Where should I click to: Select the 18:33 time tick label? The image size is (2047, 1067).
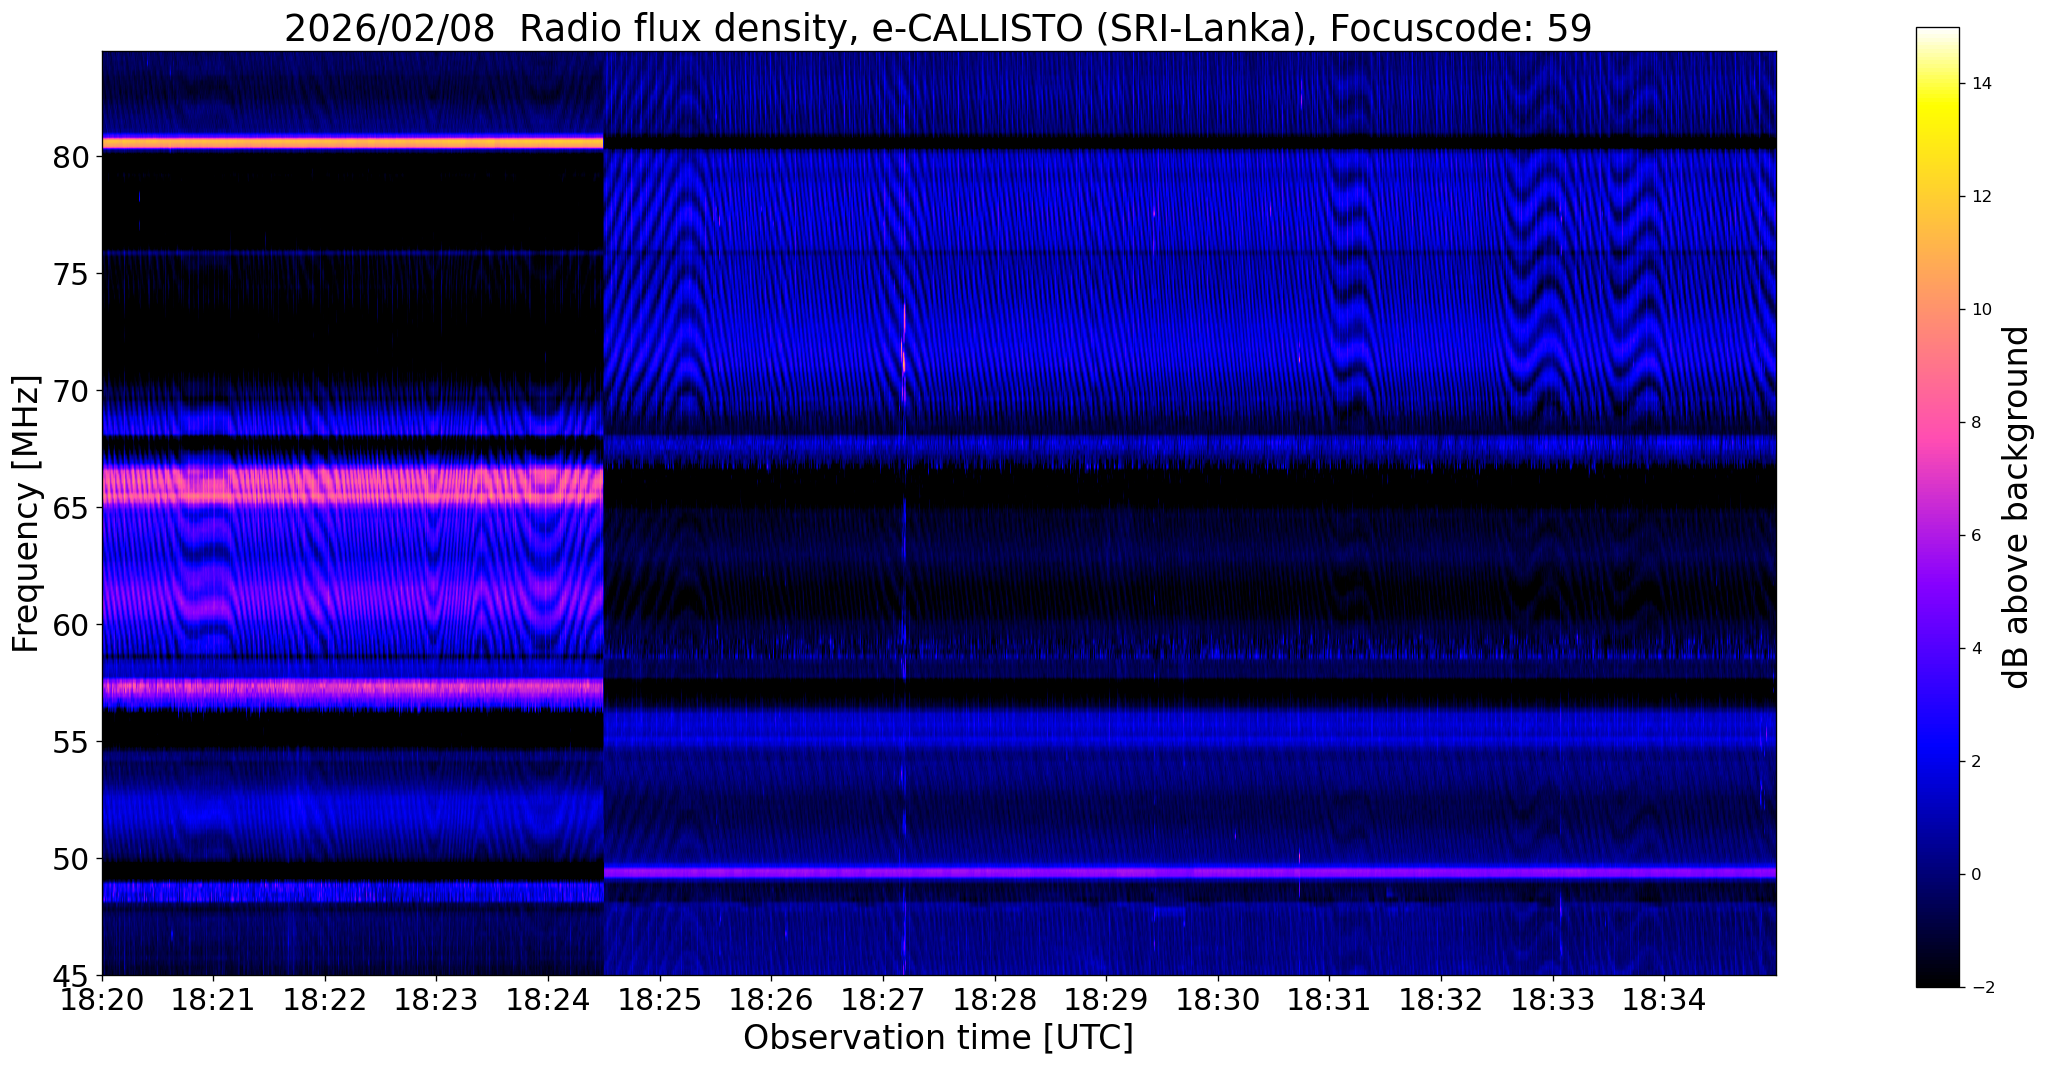1553,1001
